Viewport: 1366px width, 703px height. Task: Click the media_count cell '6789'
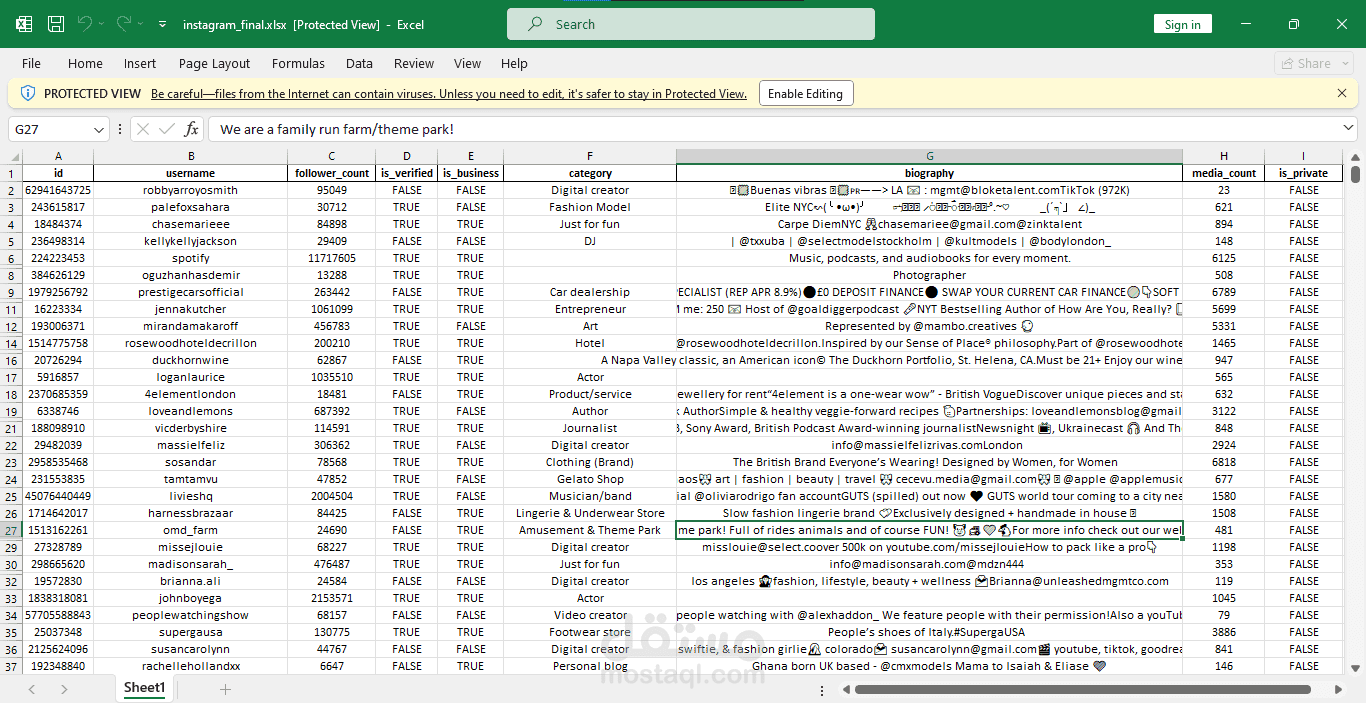point(1224,292)
